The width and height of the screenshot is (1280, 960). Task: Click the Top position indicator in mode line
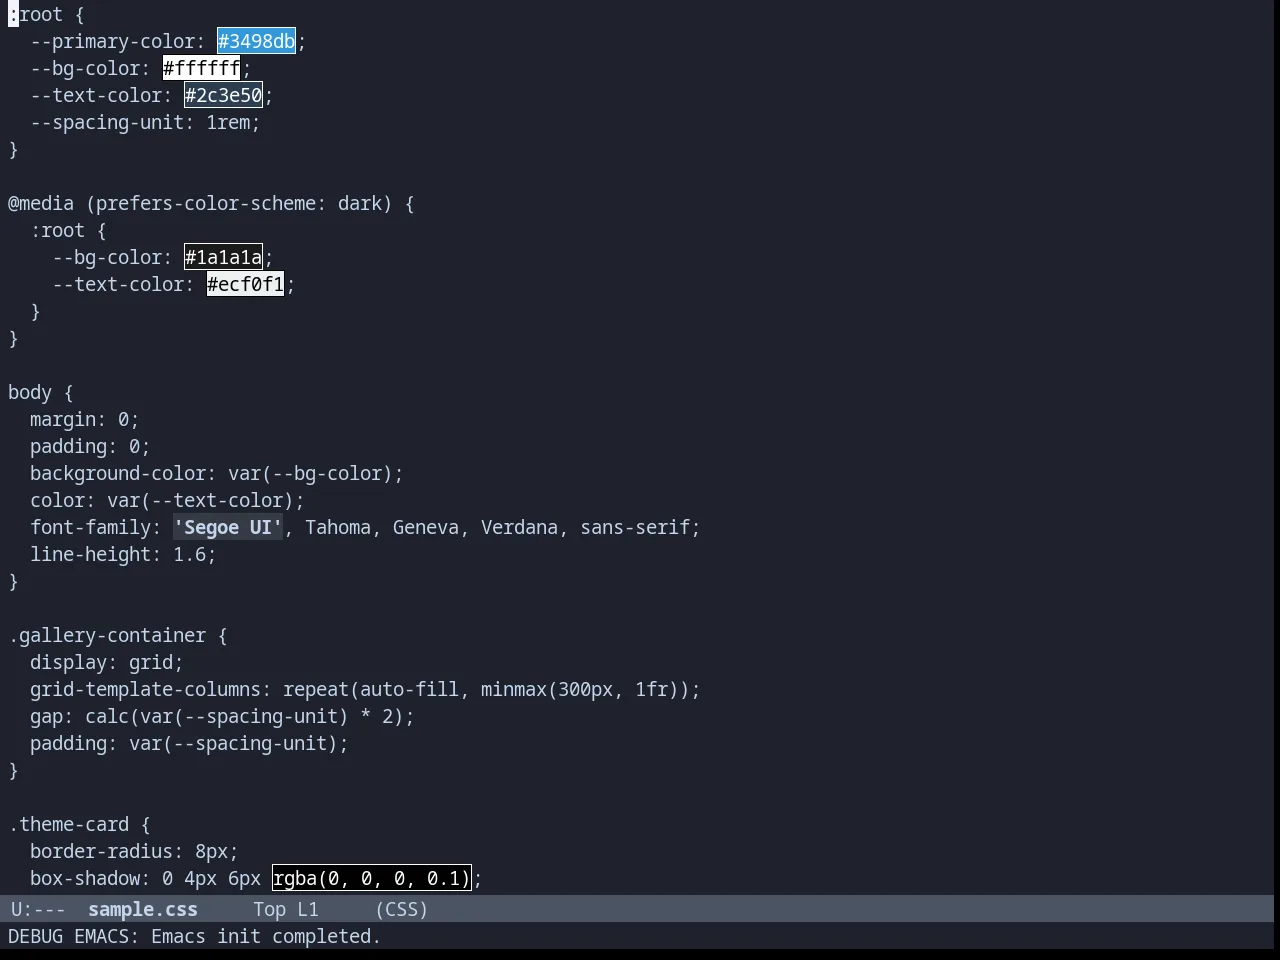269,909
